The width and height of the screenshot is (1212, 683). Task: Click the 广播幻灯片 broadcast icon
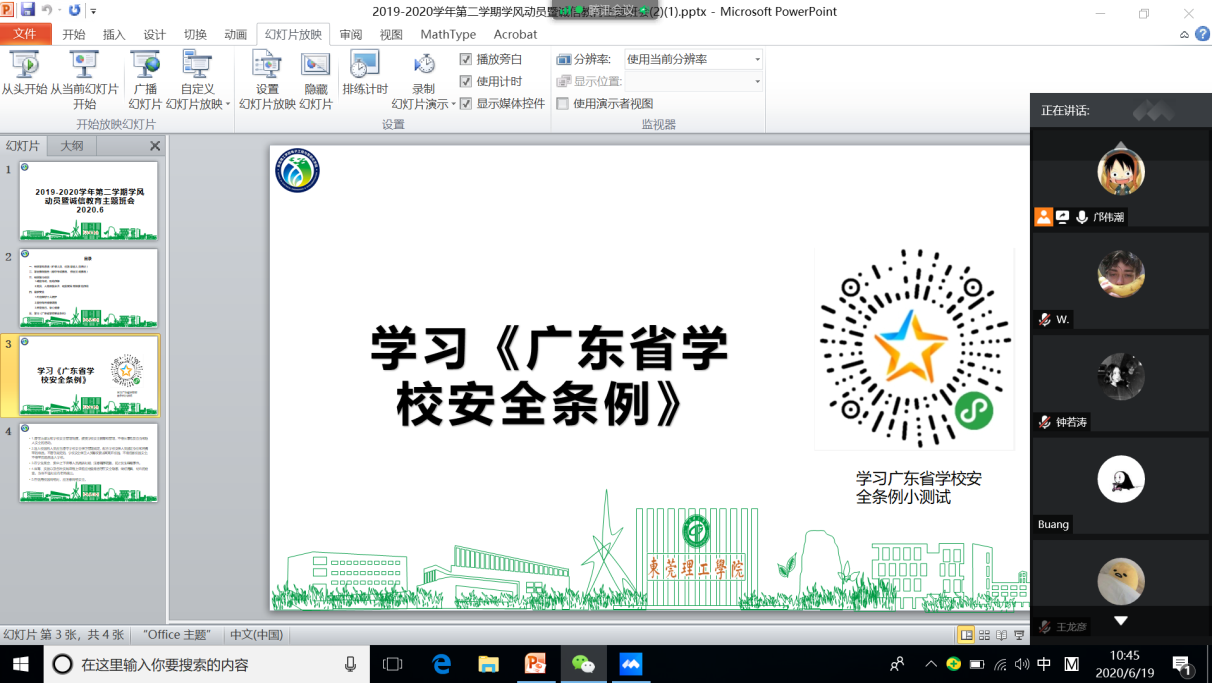click(145, 66)
